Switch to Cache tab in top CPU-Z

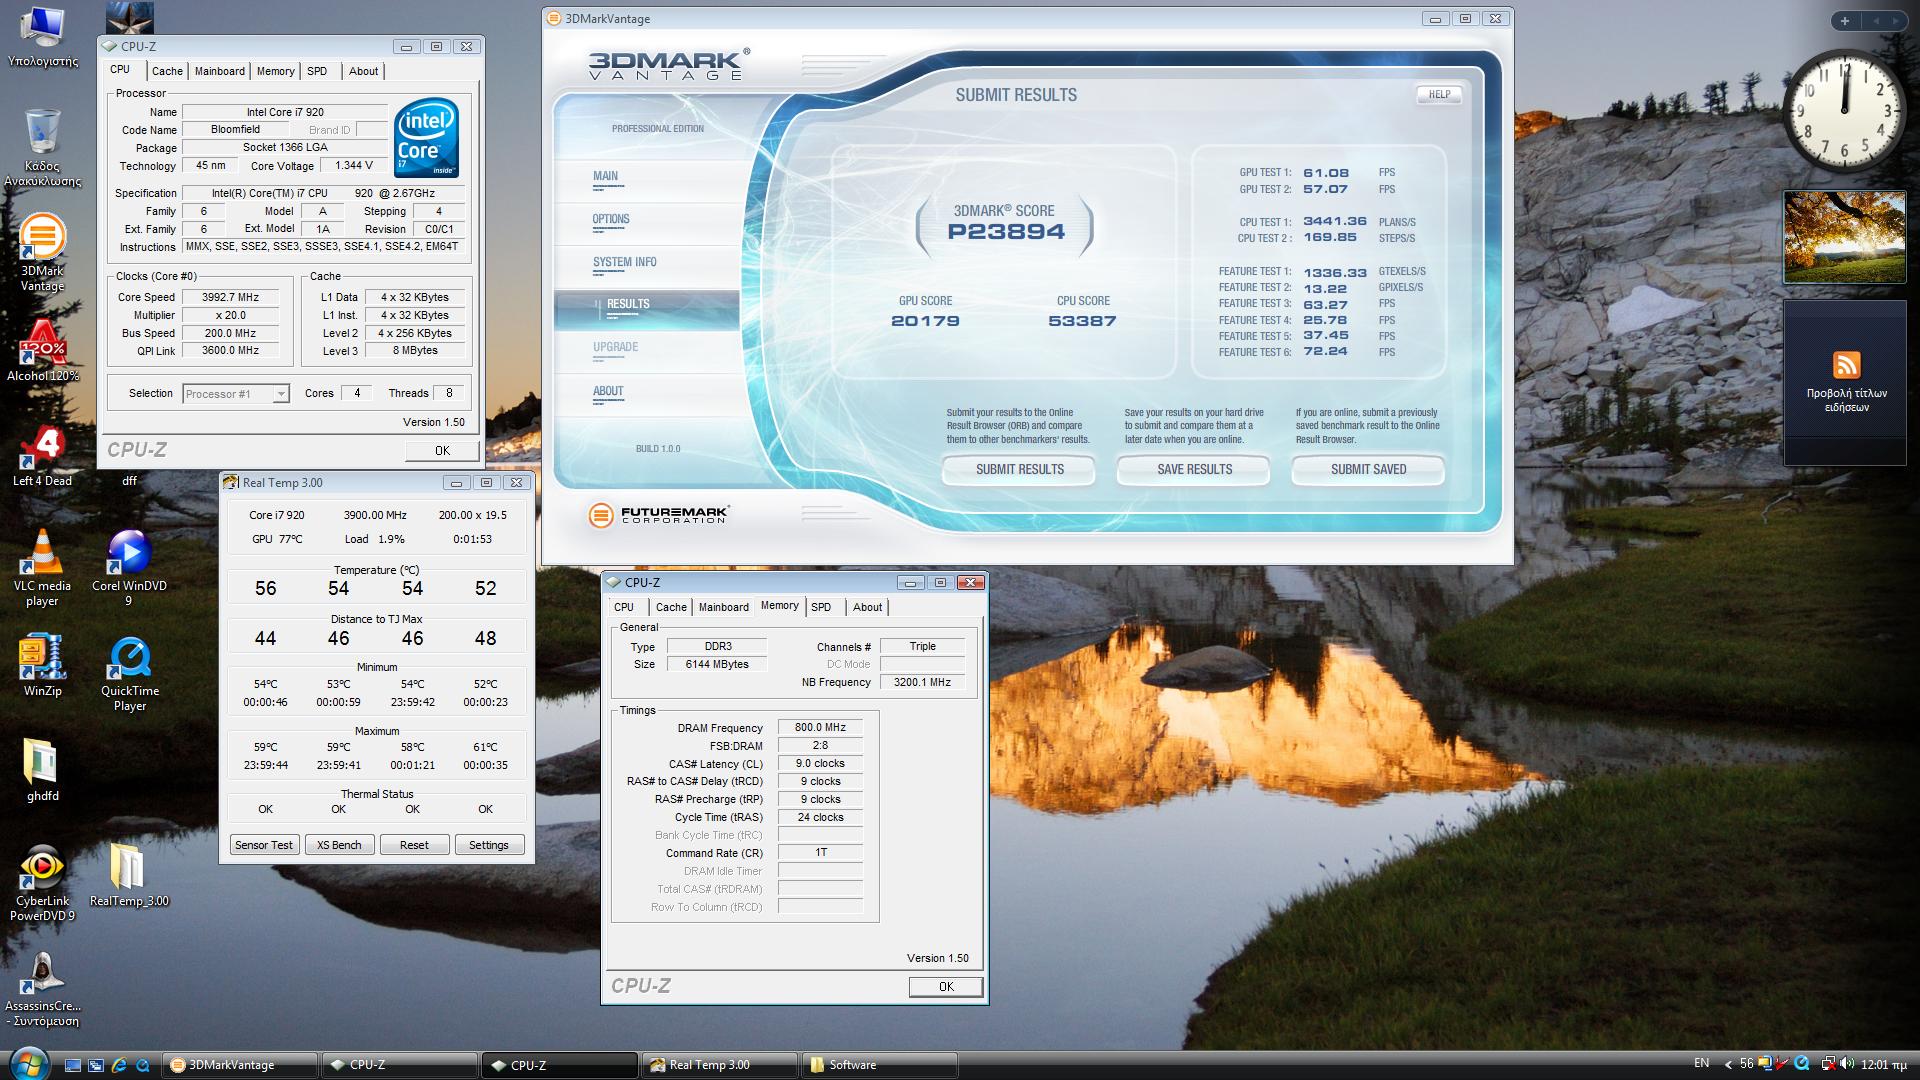coord(167,71)
